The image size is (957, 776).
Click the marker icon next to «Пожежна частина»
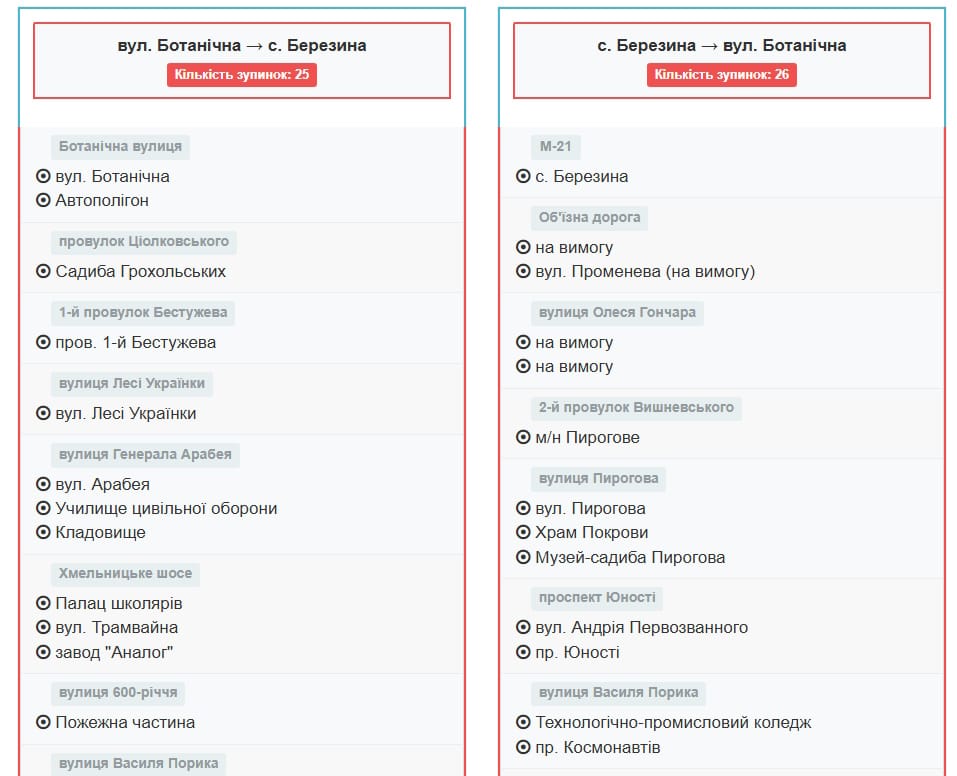pos(41,722)
